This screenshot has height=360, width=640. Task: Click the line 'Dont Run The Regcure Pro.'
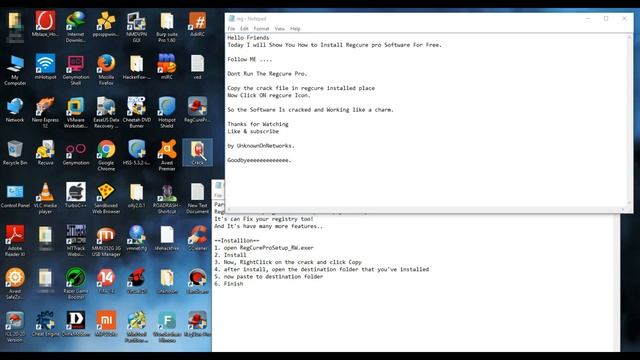point(267,74)
